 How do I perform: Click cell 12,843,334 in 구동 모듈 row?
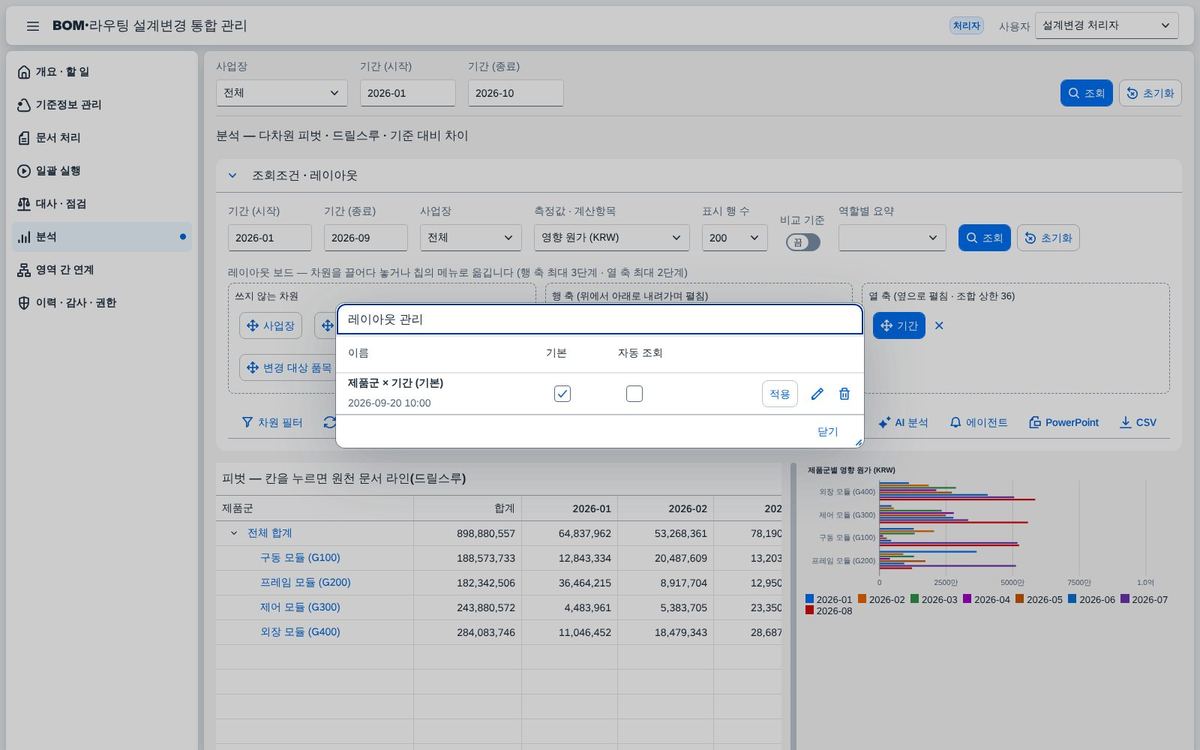[569, 558]
